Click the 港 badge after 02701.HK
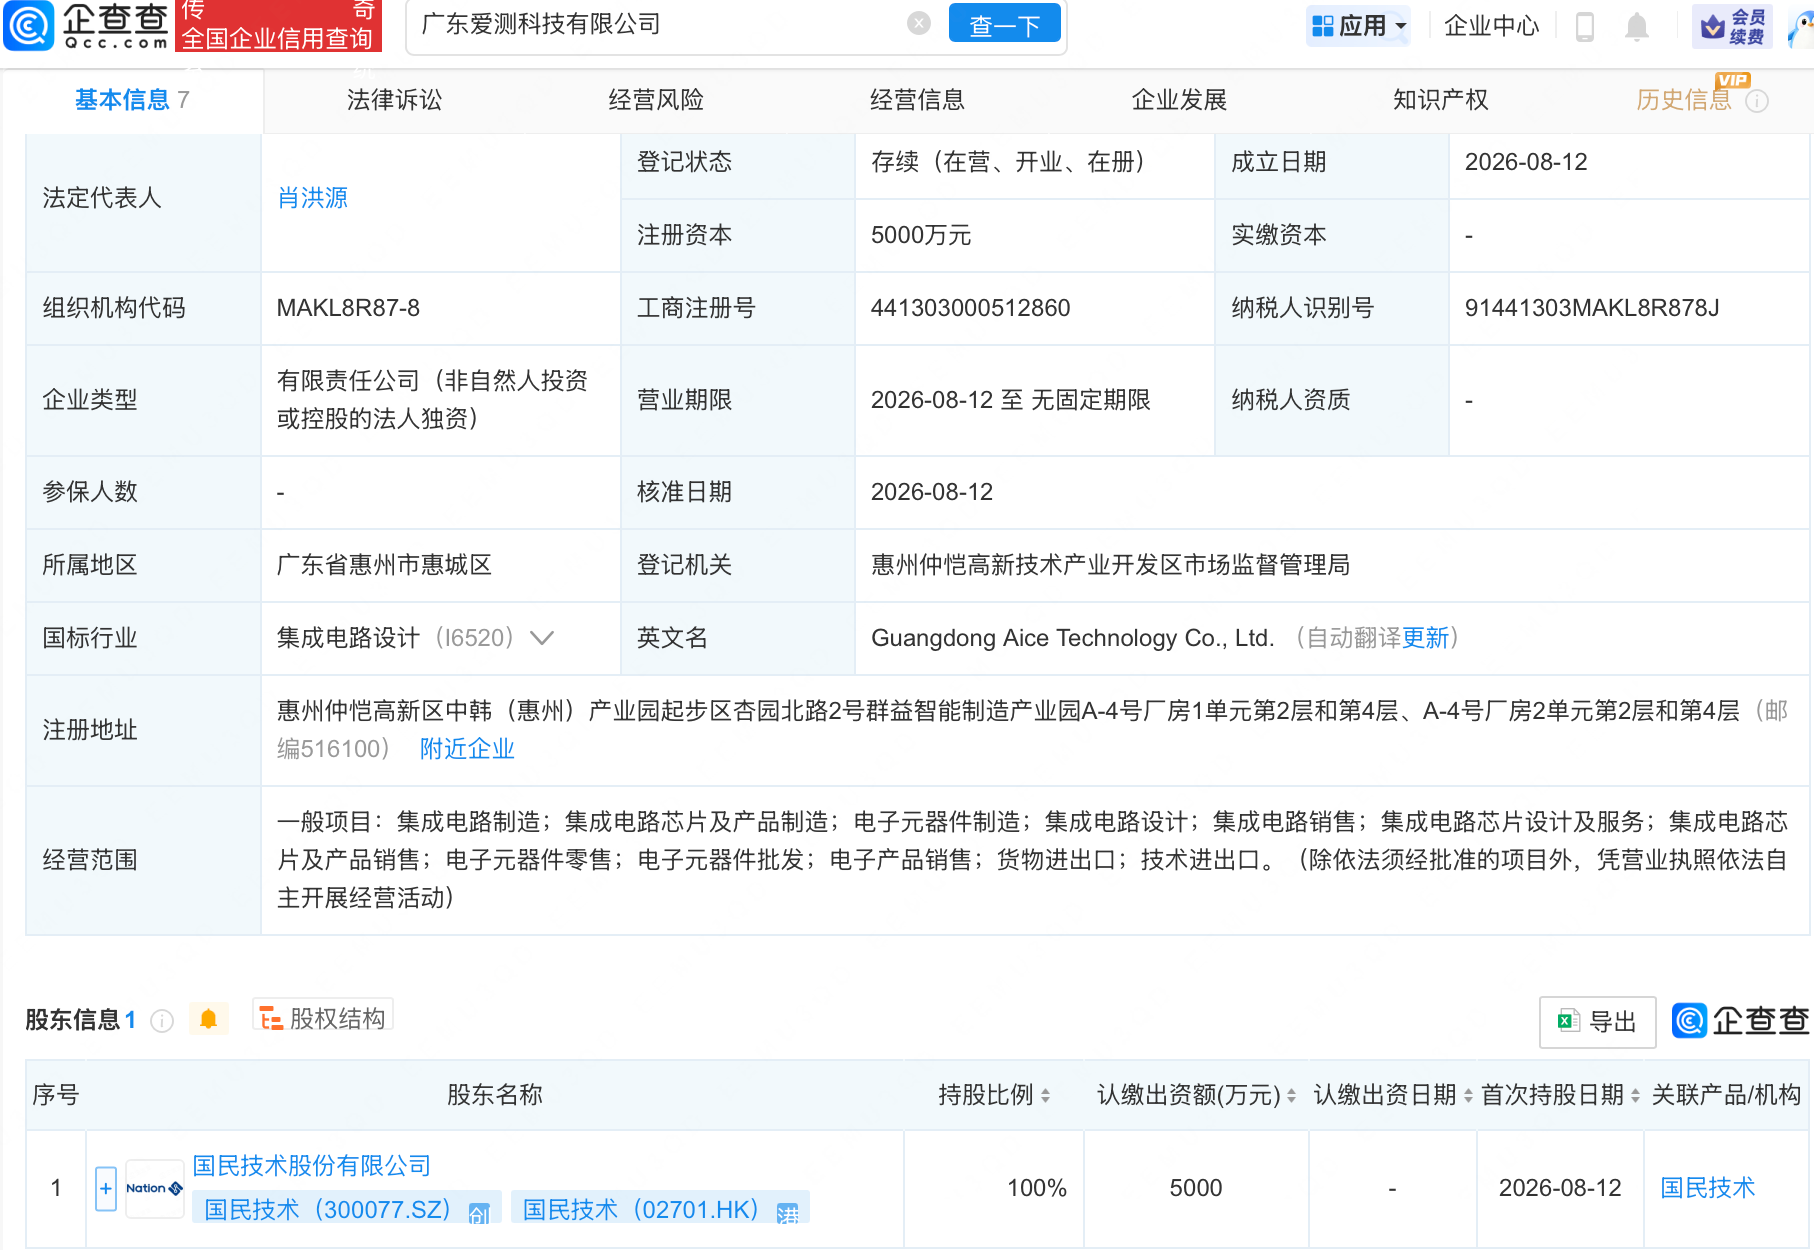 pos(788,1213)
